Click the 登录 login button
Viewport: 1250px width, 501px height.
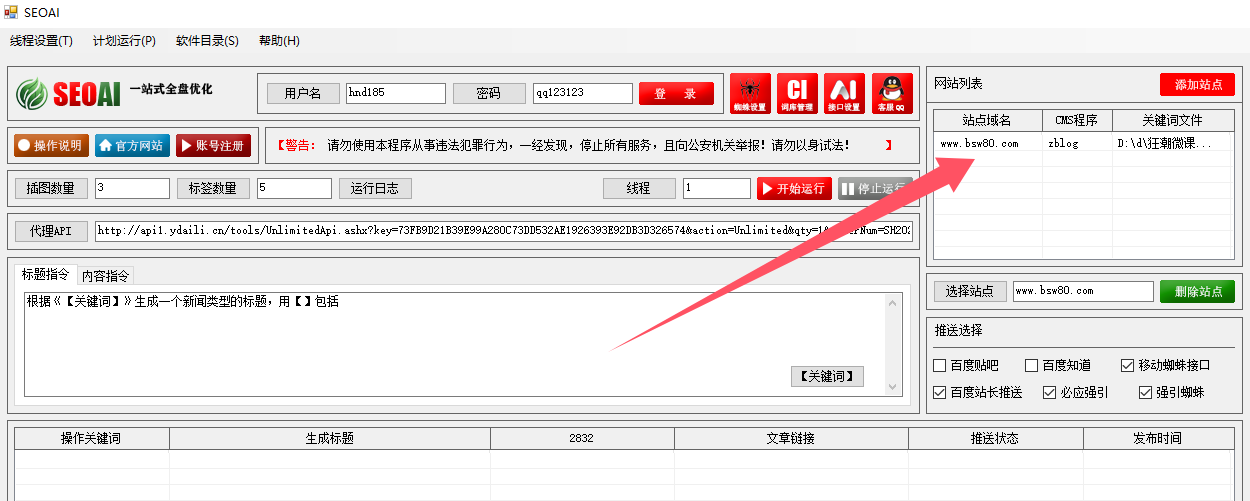676,93
